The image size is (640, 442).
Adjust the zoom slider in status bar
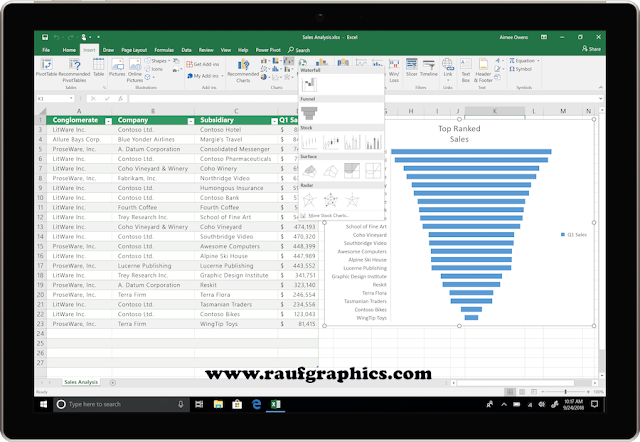coord(565,392)
